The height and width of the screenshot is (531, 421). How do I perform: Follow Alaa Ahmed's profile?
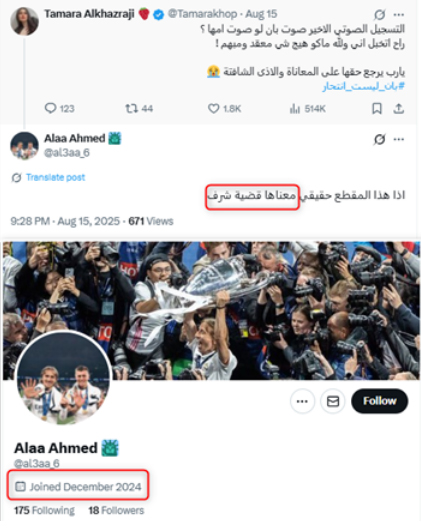(x=379, y=401)
